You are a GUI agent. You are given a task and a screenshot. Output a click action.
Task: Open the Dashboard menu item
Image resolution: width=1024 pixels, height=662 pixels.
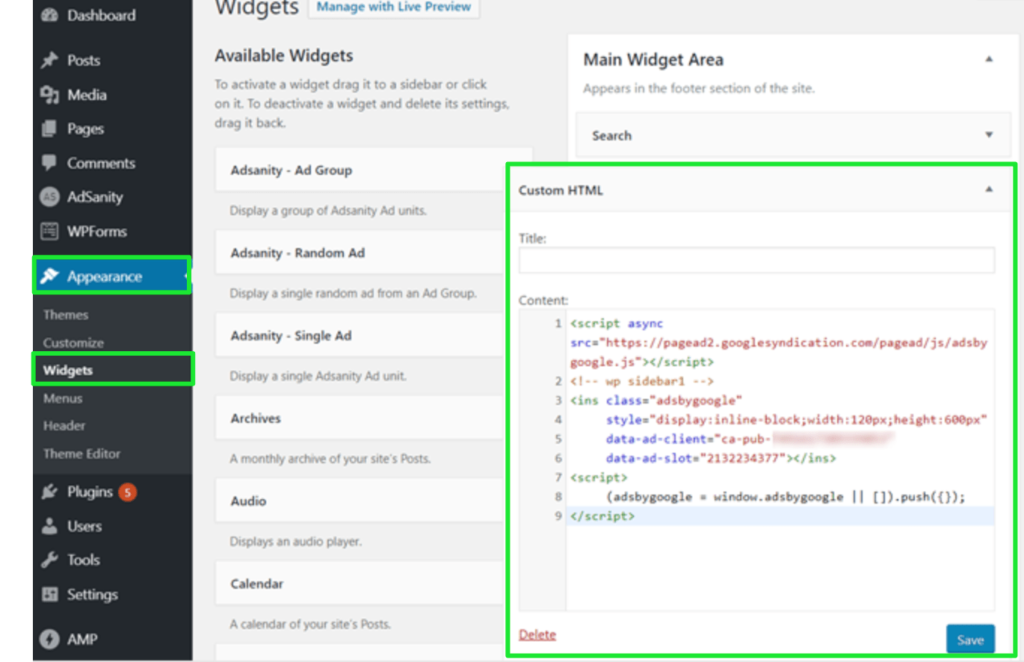point(101,15)
